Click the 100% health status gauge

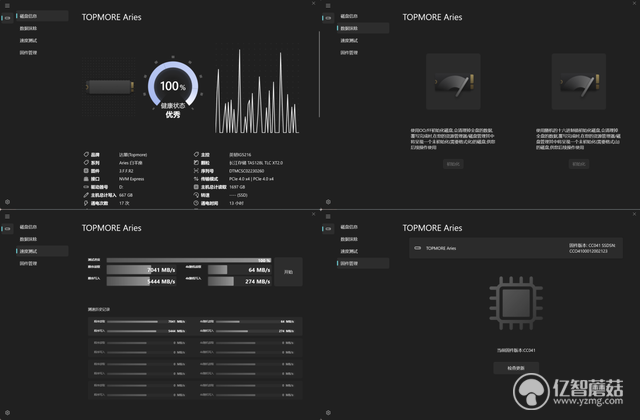173,87
